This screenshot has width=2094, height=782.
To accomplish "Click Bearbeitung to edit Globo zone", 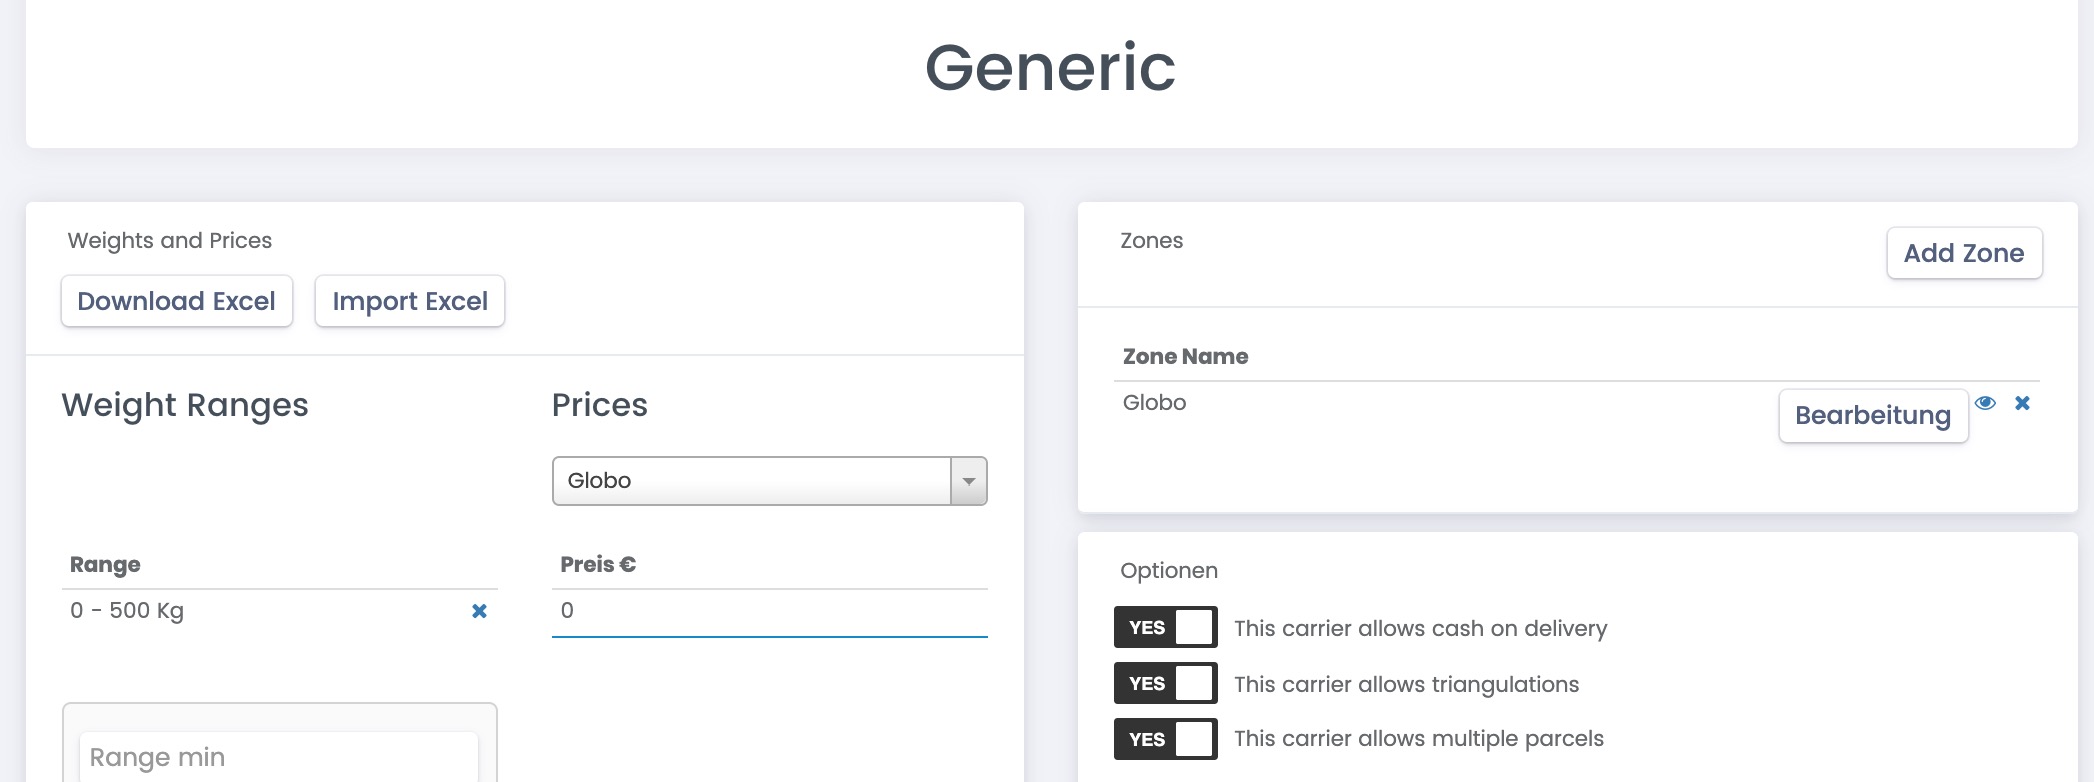I will point(1873,415).
